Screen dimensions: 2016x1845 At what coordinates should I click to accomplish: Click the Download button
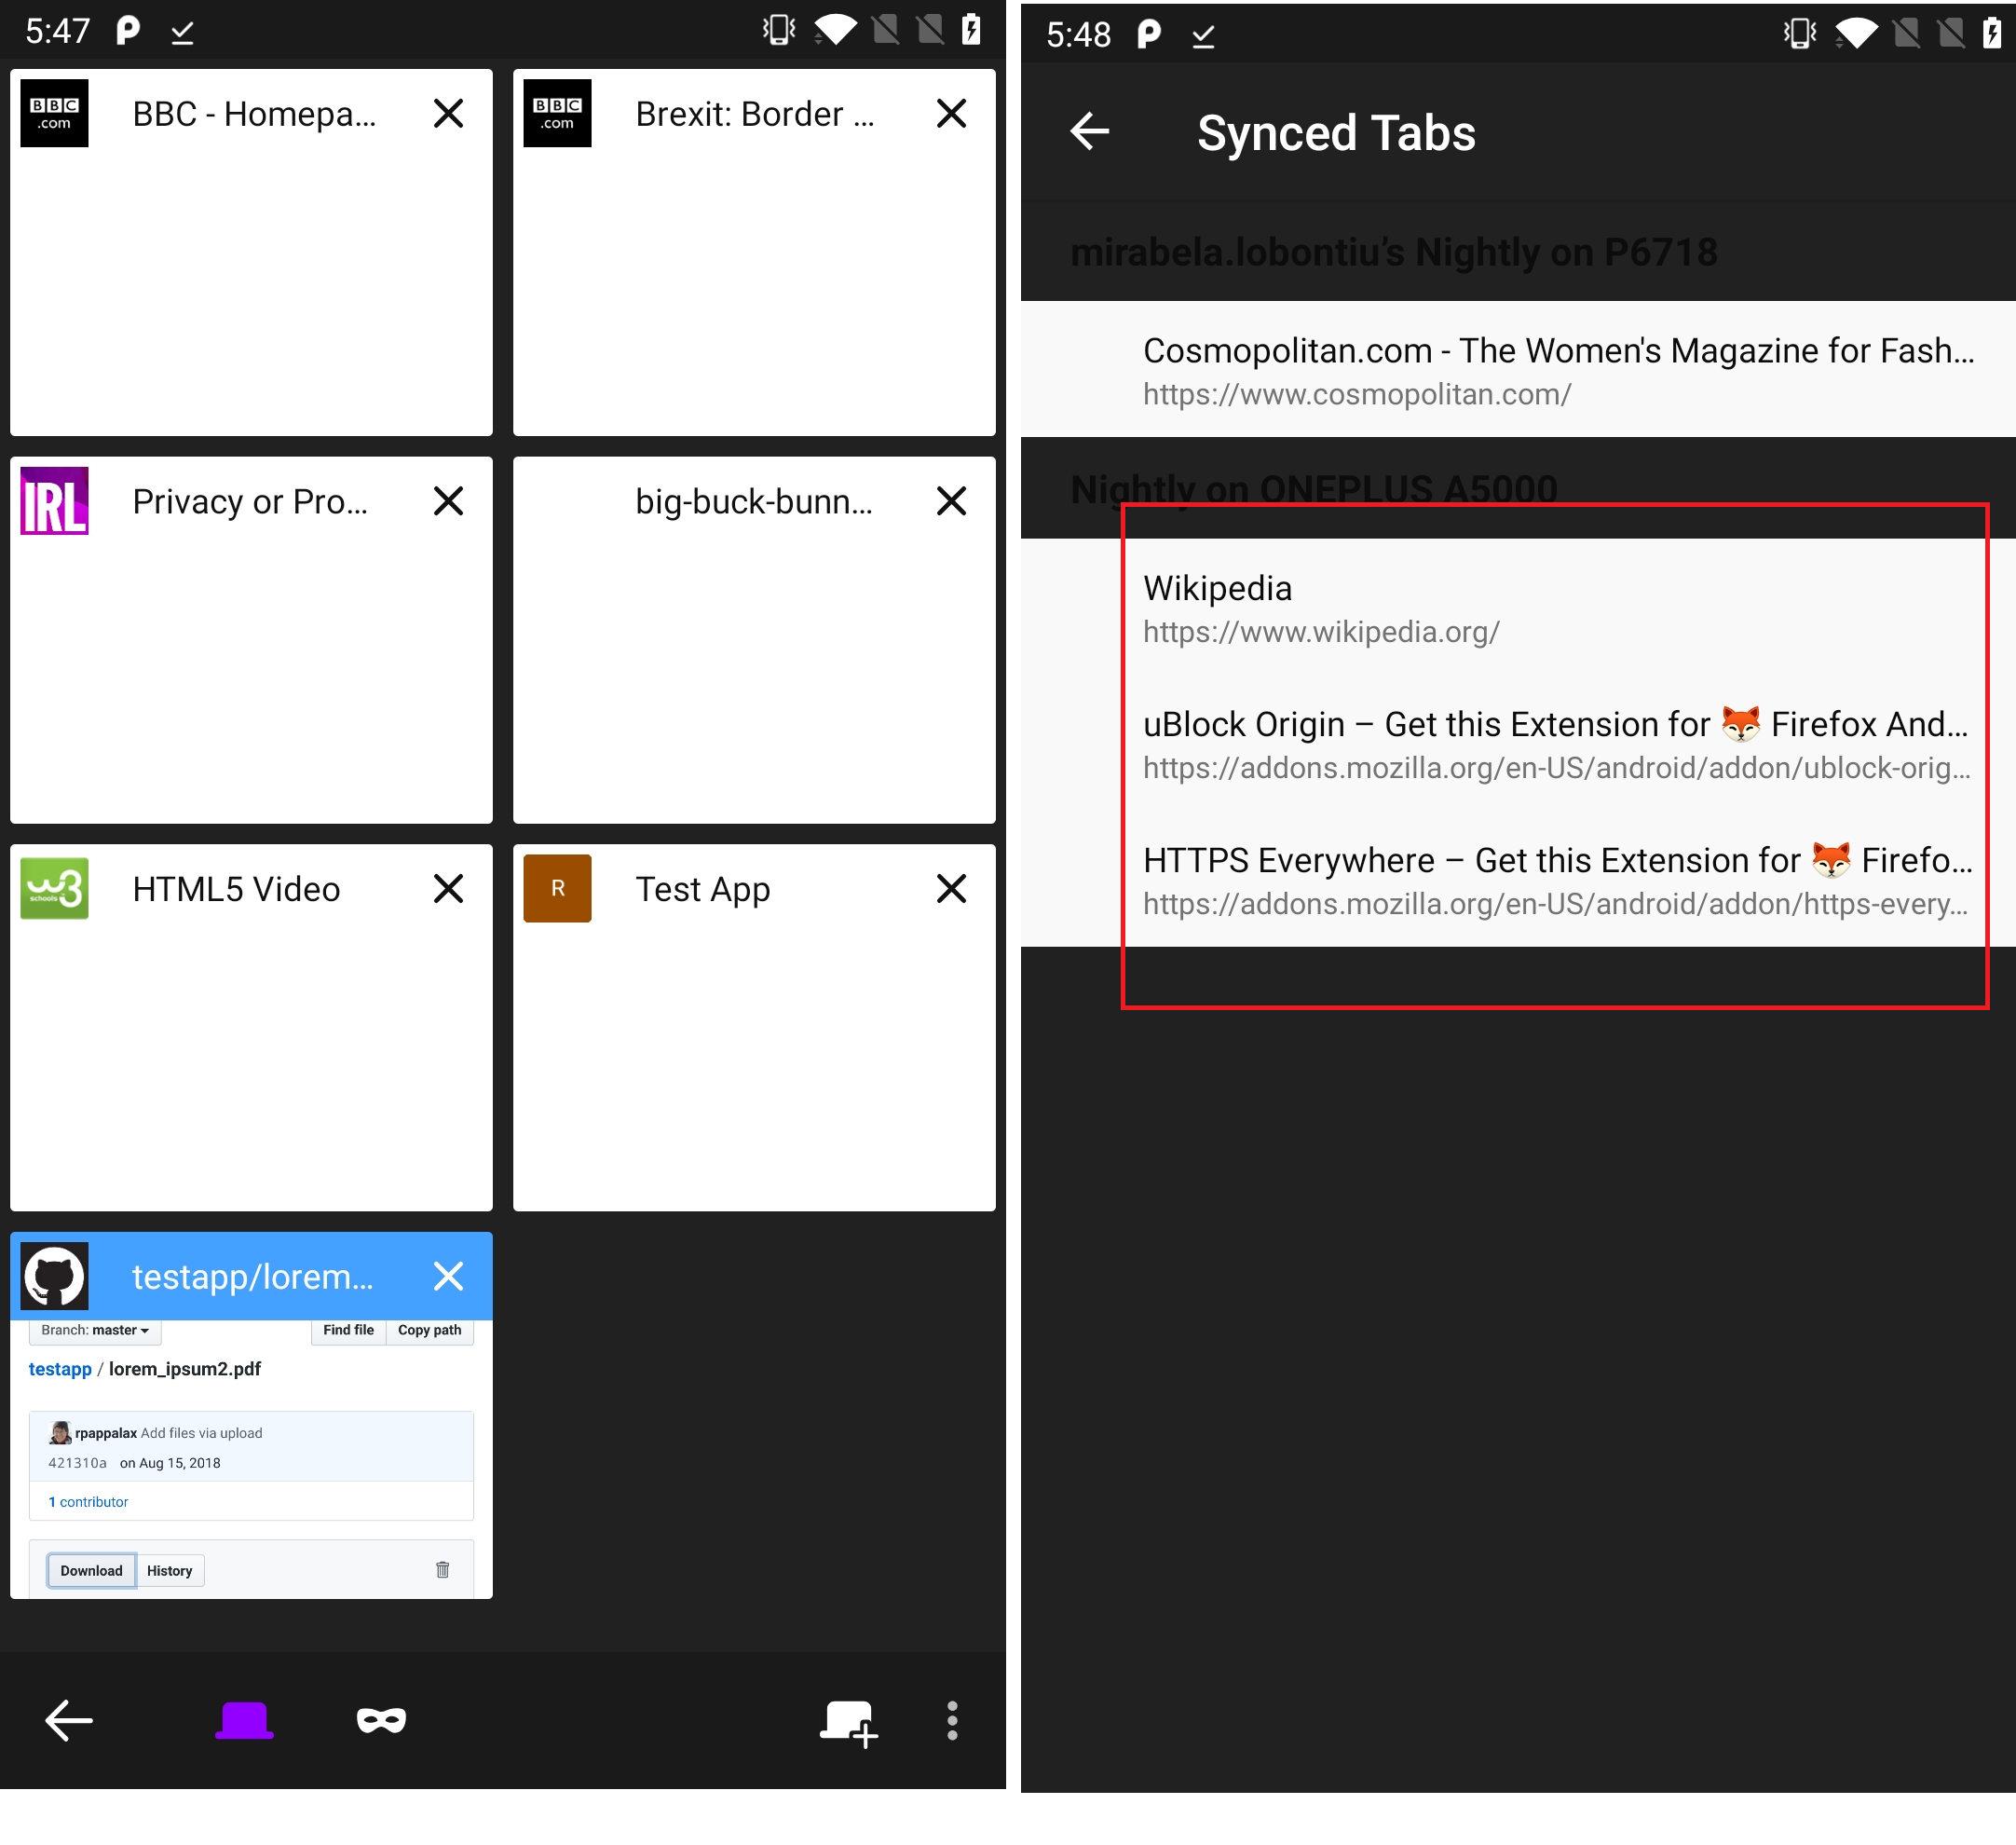90,1570
